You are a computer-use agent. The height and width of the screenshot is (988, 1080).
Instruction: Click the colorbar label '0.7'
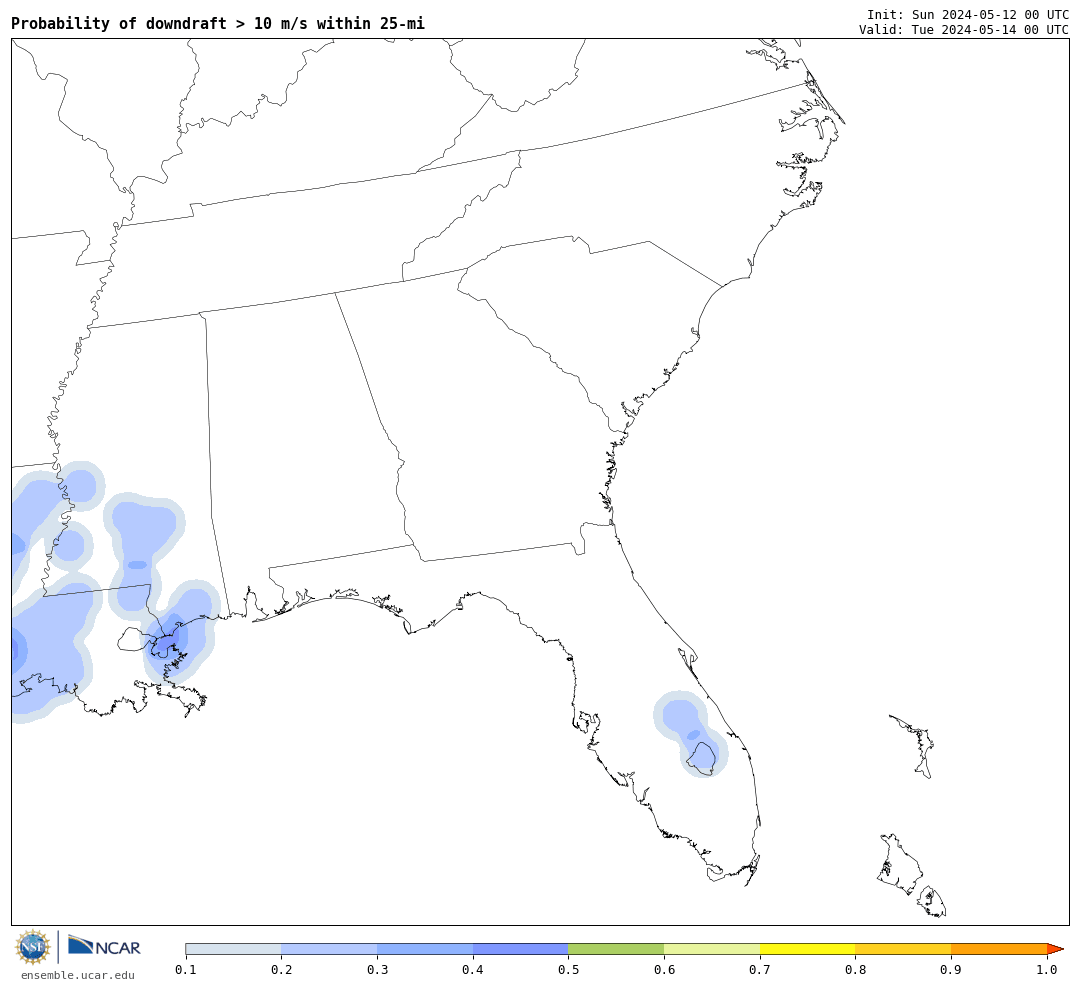pyautogui.click(x=760, y=969)
